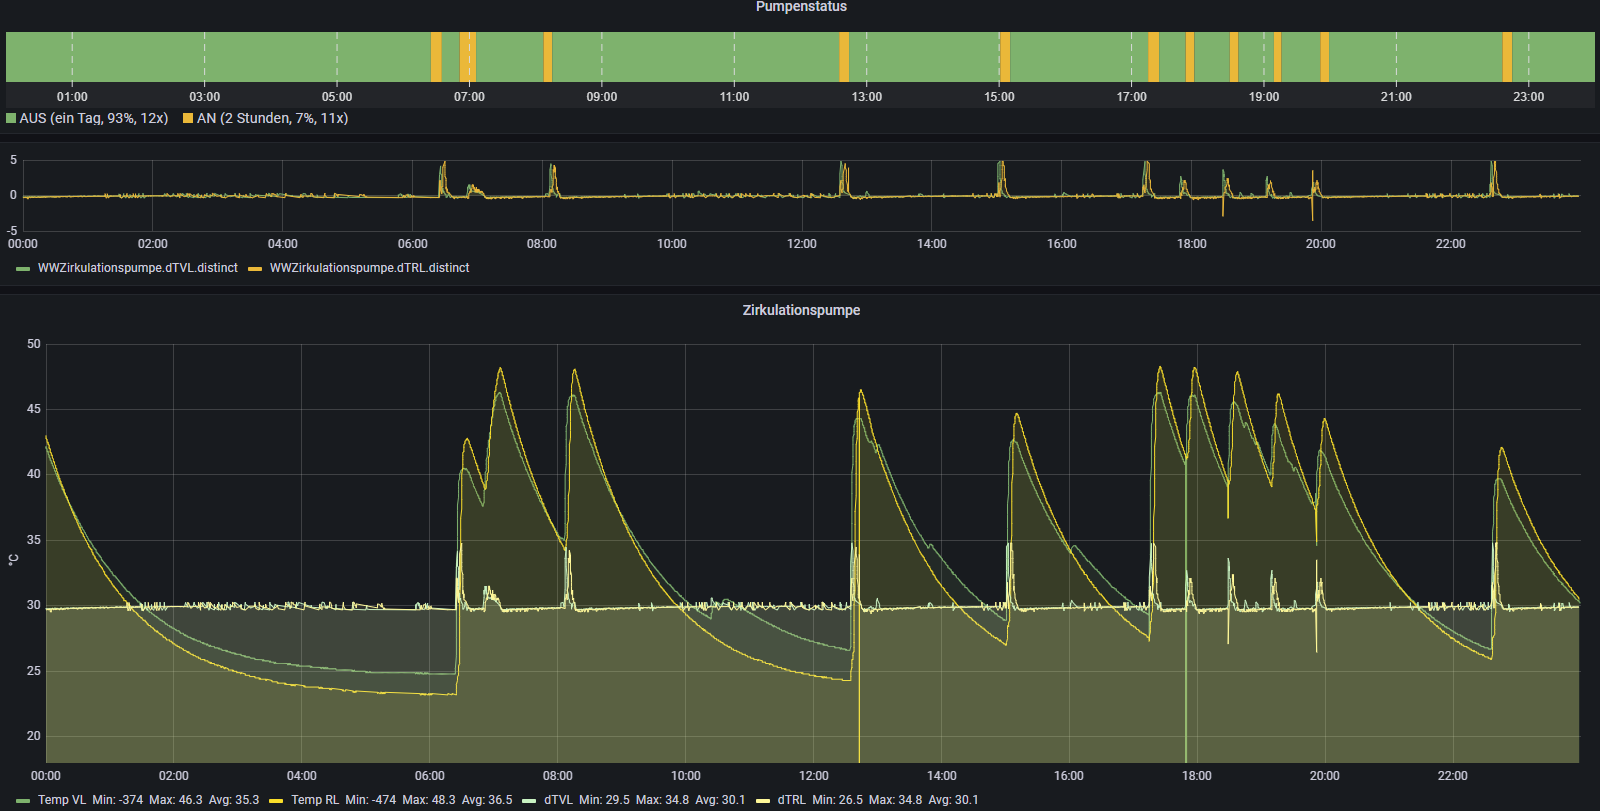Viewport: 1600px width, 811px height.
Task: Click the Temp VL 'Avg: 35.3' value
Action: point(234,800)
